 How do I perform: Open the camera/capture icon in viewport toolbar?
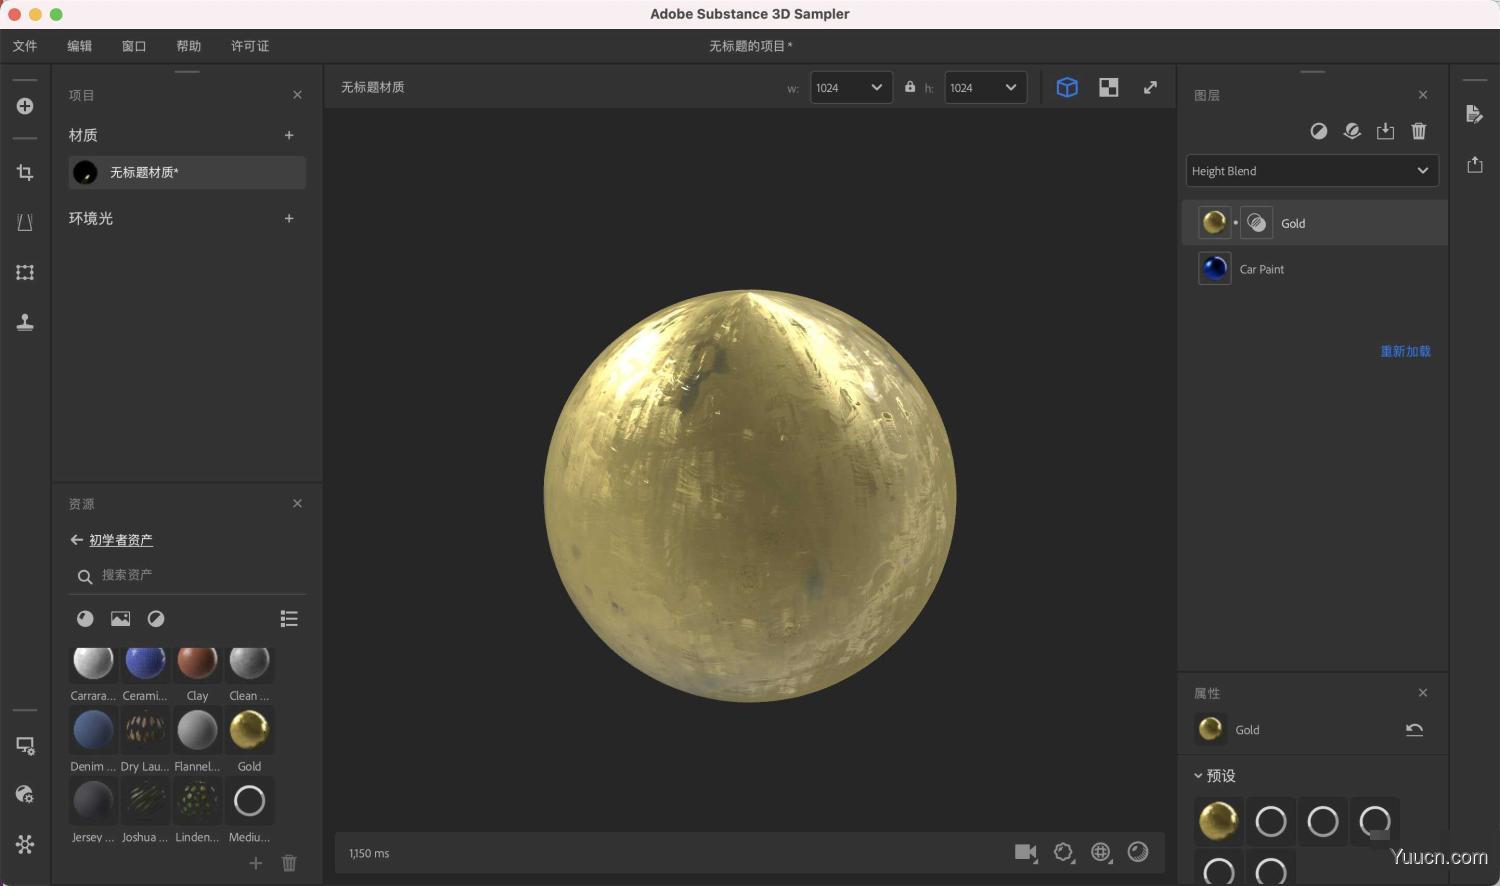point(1025,852)
